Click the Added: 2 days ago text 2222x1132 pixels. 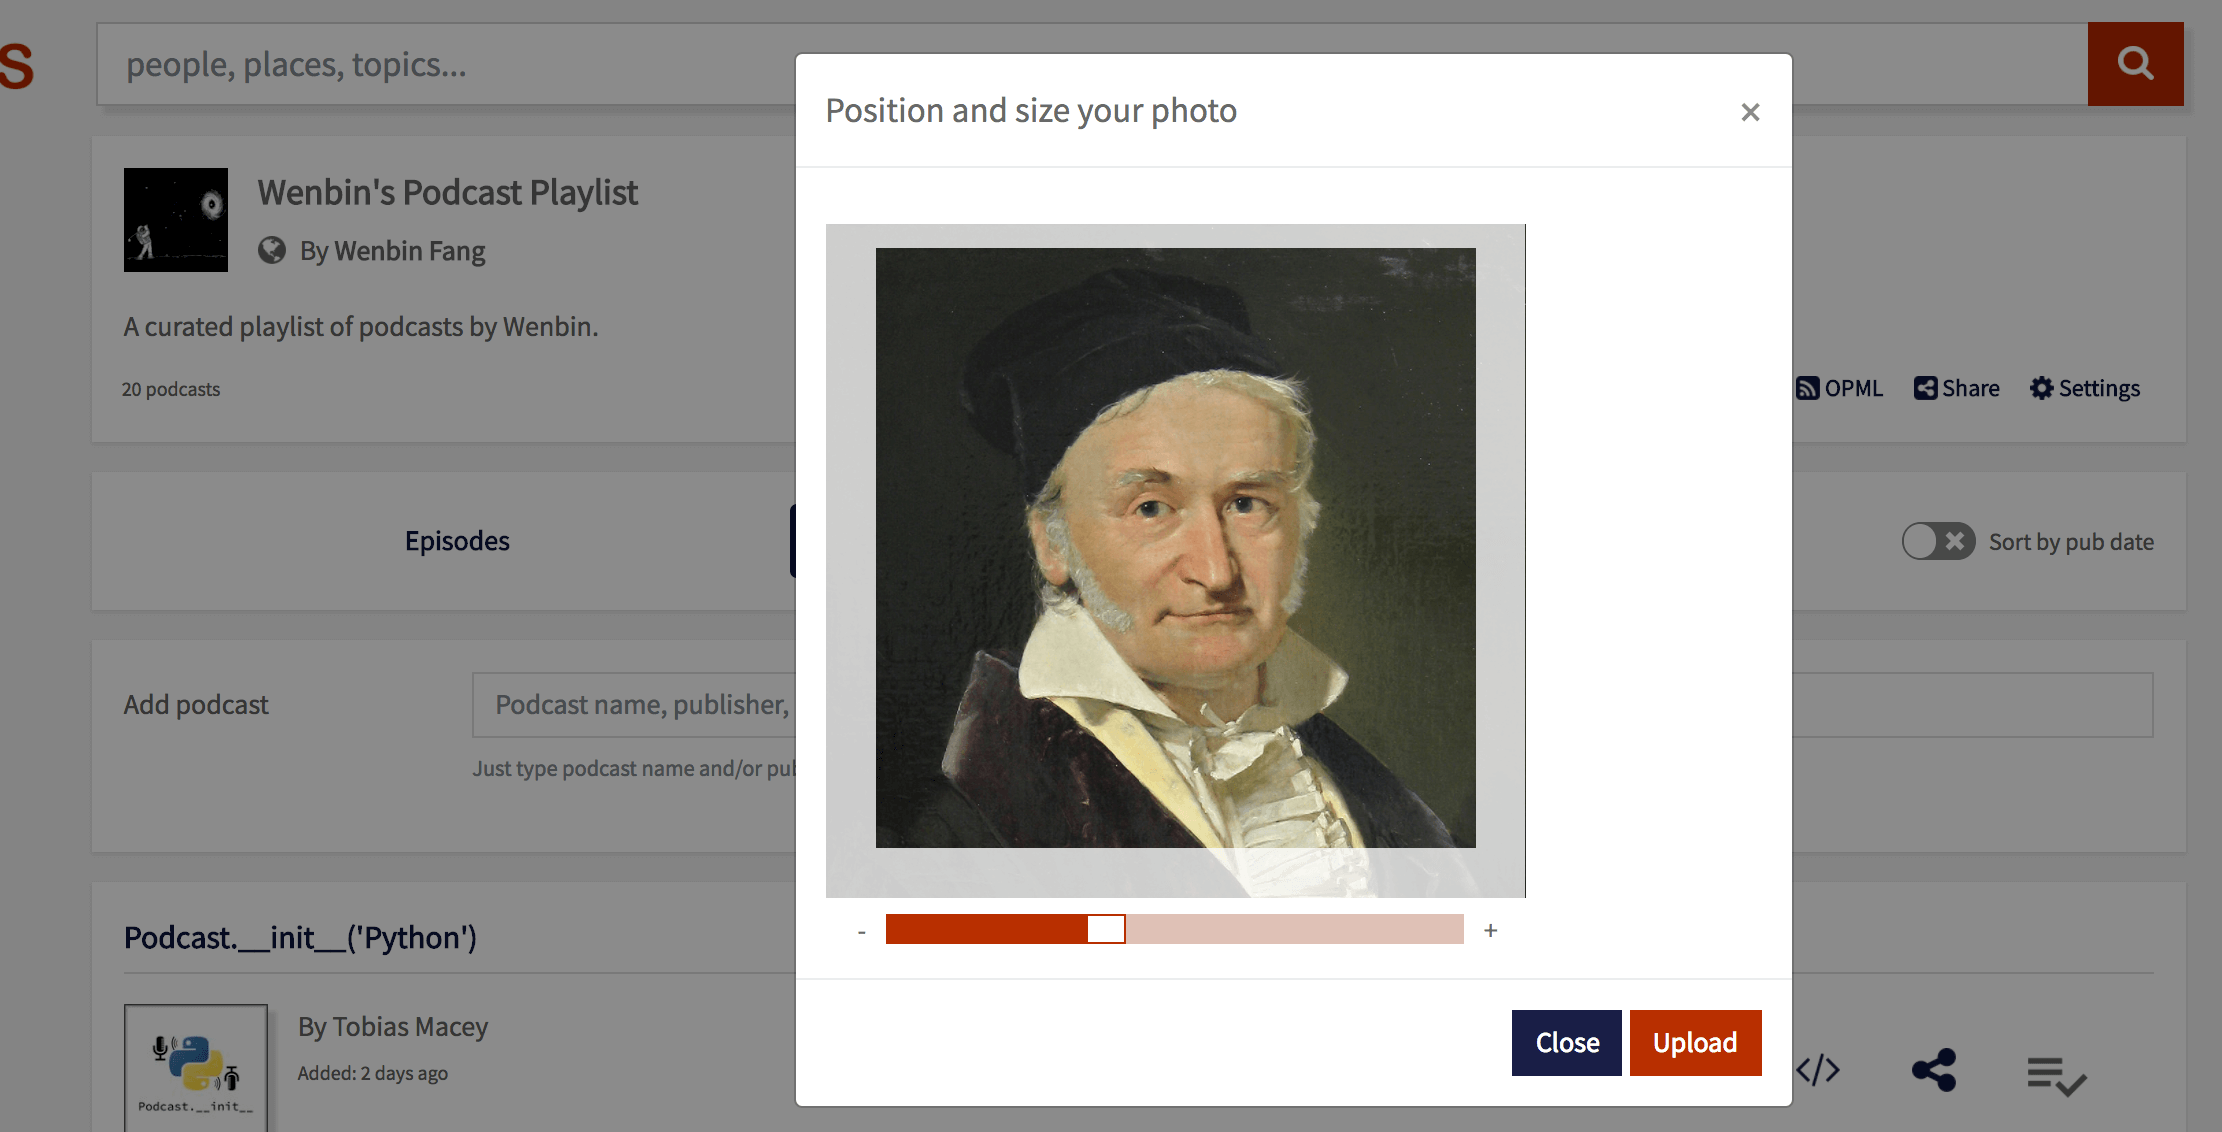click(x=372, y=1073)
